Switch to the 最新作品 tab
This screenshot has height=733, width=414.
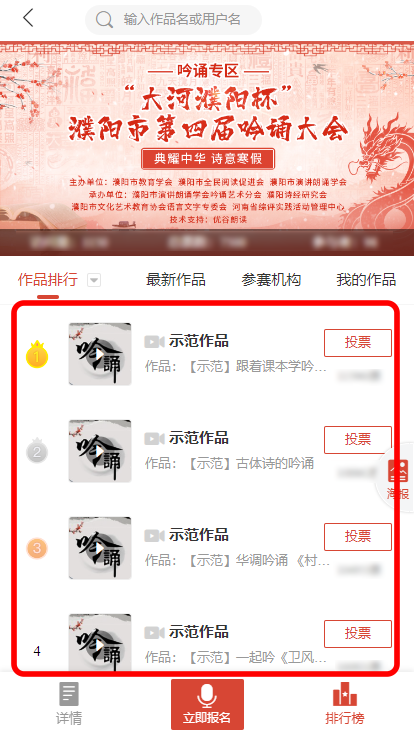click(176, 280)
